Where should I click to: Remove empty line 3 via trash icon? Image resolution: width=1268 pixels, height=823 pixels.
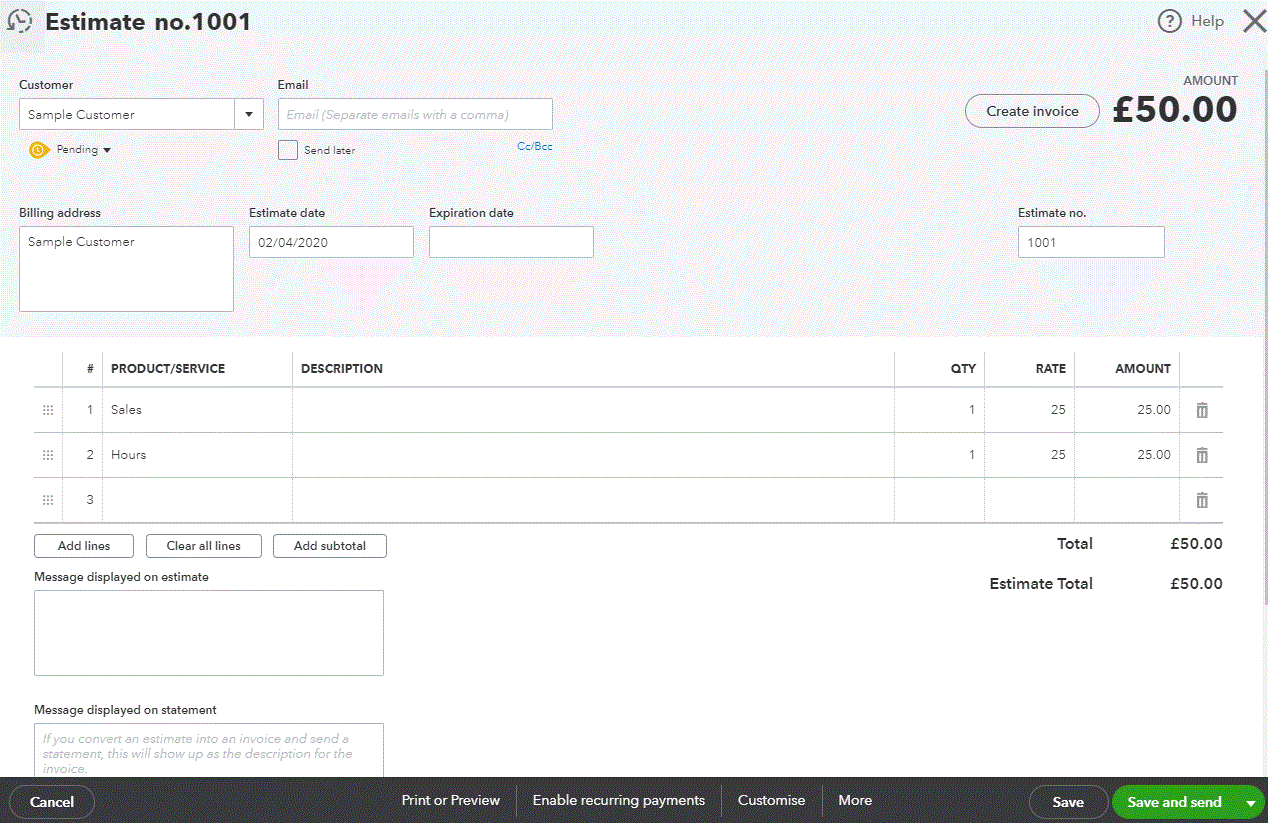tap(1201, 500)
